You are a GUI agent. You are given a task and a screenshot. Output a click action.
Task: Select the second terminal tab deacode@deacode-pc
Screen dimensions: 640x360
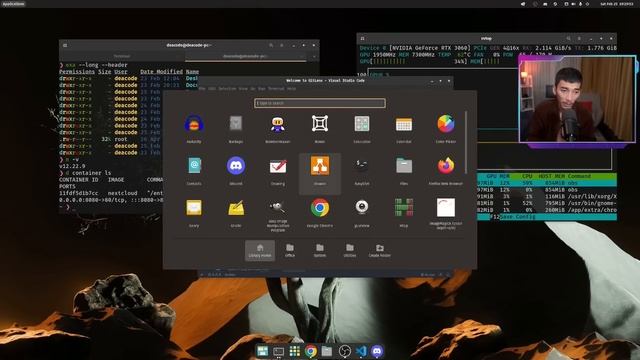click(x=245, y=56)
